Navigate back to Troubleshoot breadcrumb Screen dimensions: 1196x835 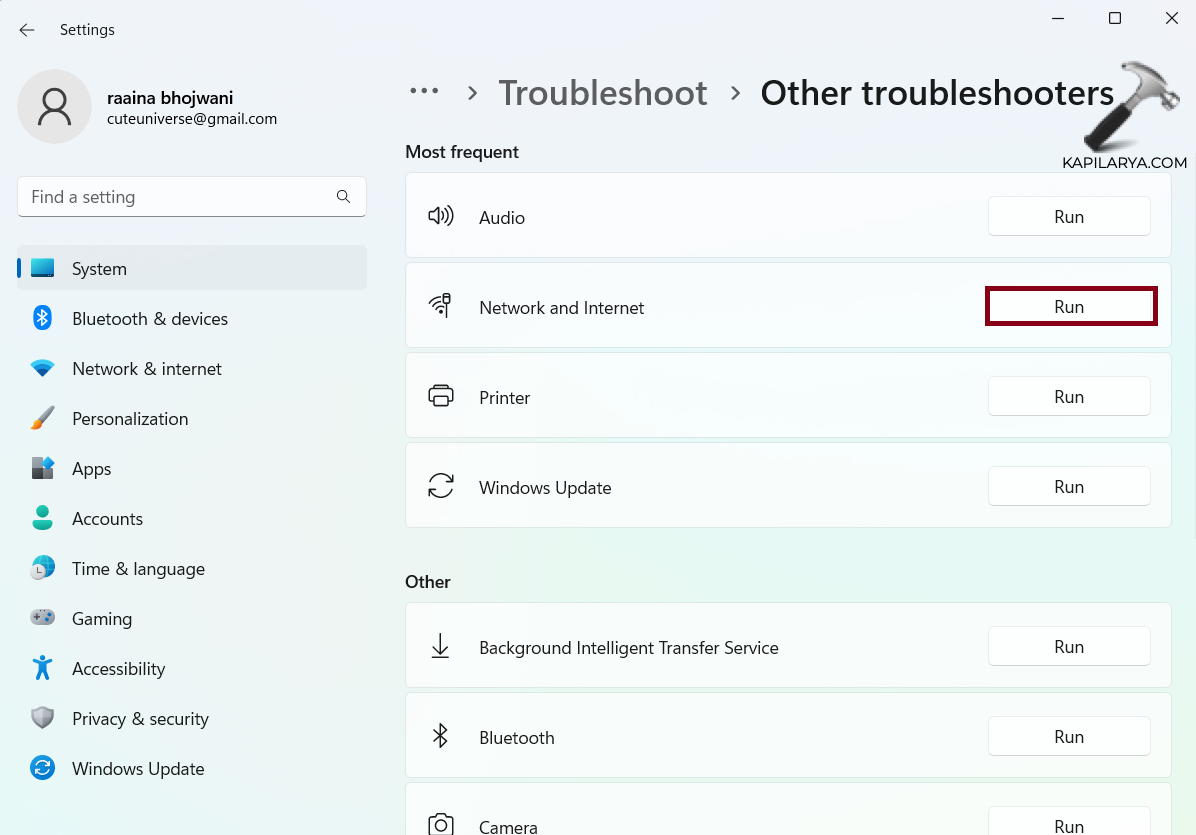point(603,93)
